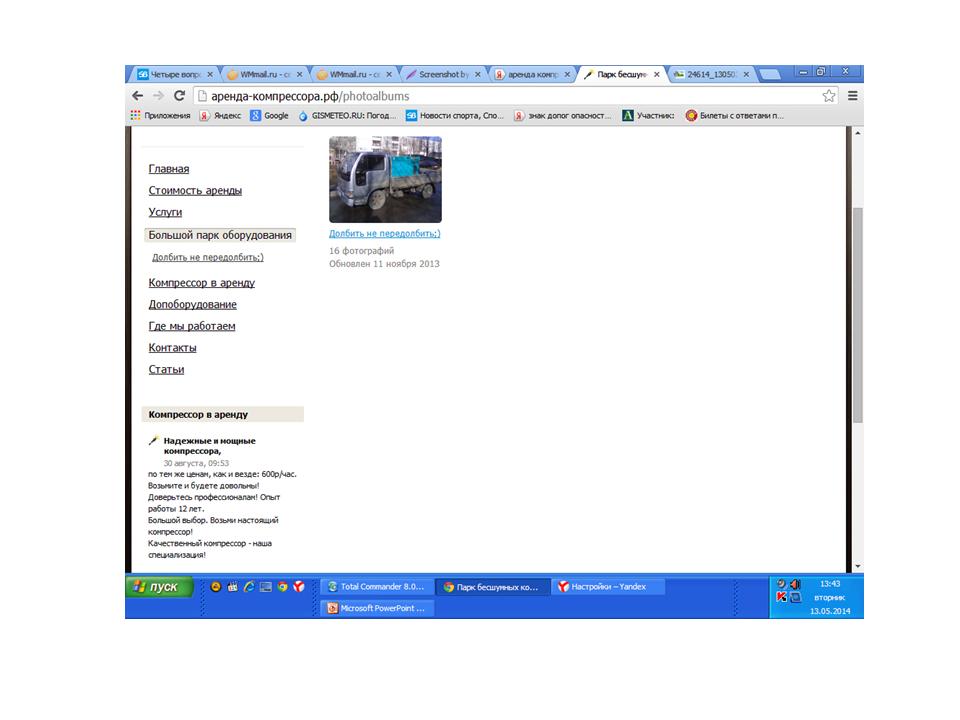The width and height of the screenshot is (960, 720).
Task: Switch to Total Commander taskbar button
Action: pos(376,587)
